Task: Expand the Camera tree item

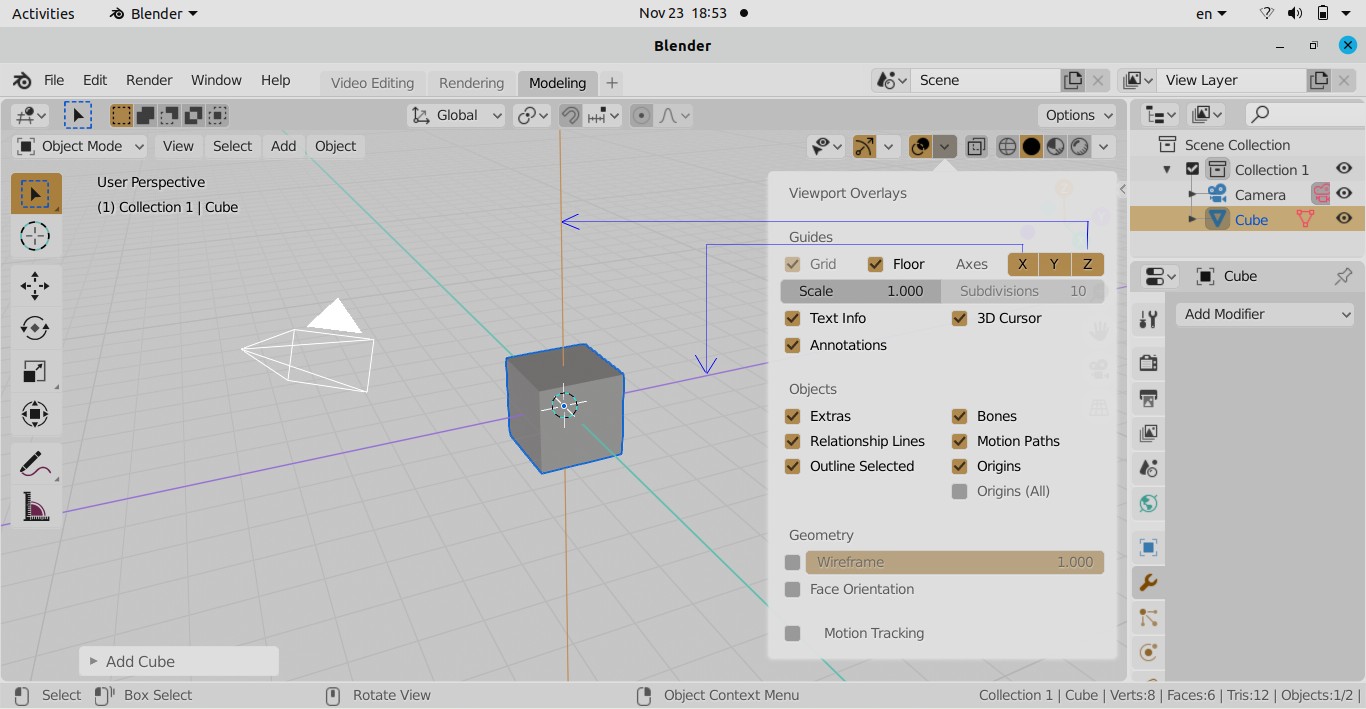Action: point(1192,194)
